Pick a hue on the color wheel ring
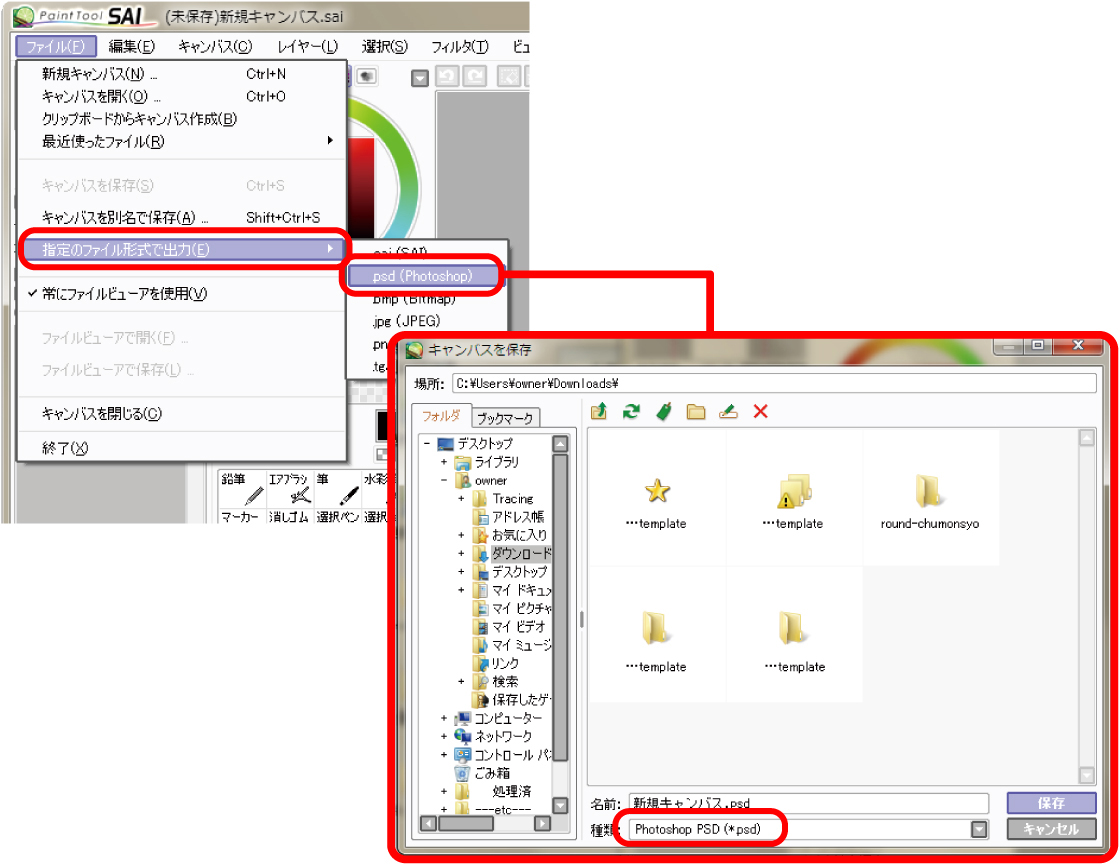This screenshot has height=864, width=1120. point(409,163)
